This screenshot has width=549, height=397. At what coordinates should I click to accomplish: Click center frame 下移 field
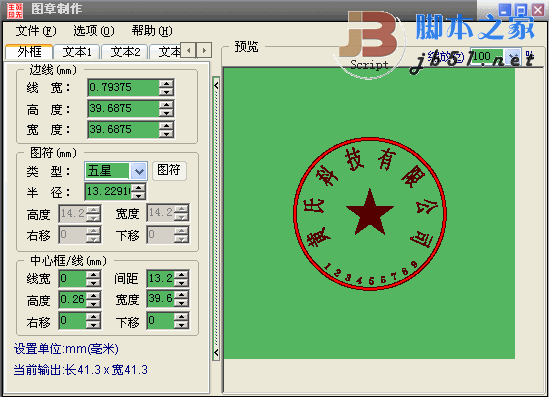pos(160,321)
